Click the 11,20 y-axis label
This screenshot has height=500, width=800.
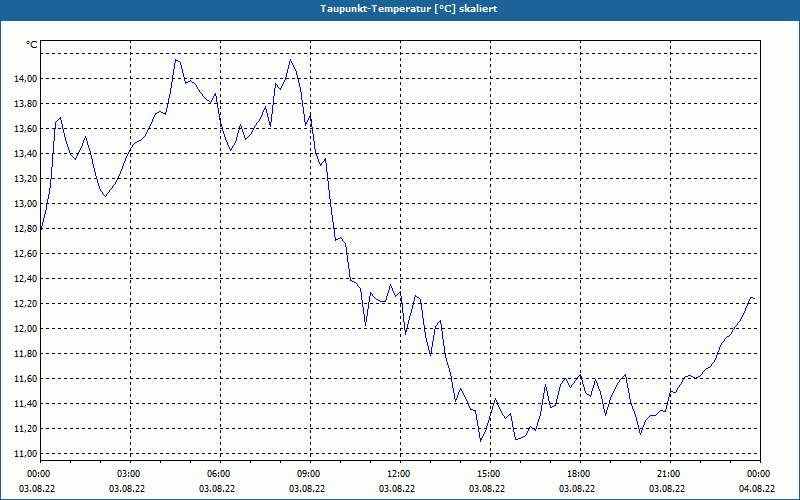click(27, 429)
